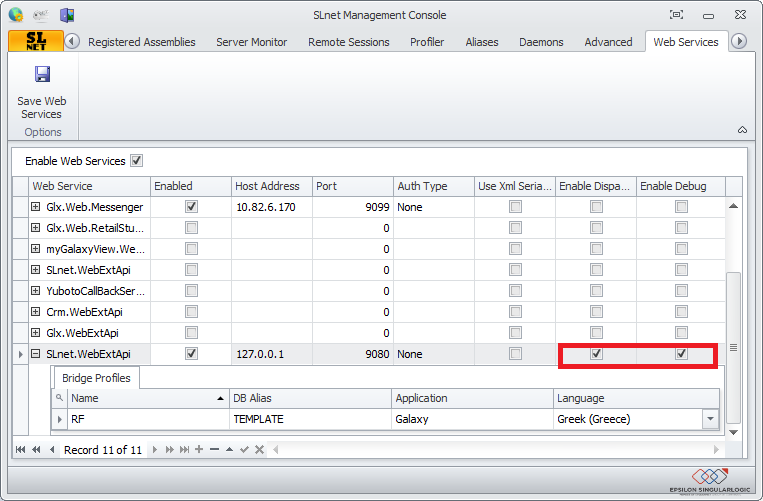Toggle Enable Web Services checkbox

click(137, 161)
